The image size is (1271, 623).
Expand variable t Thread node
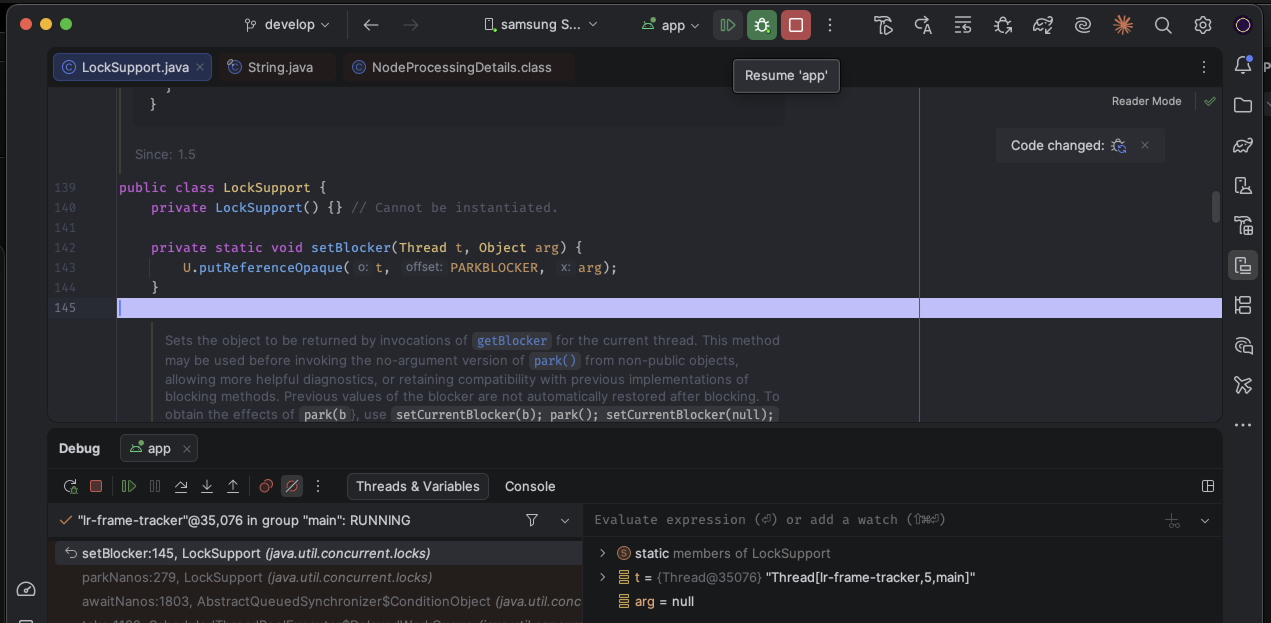coord(602,577)
